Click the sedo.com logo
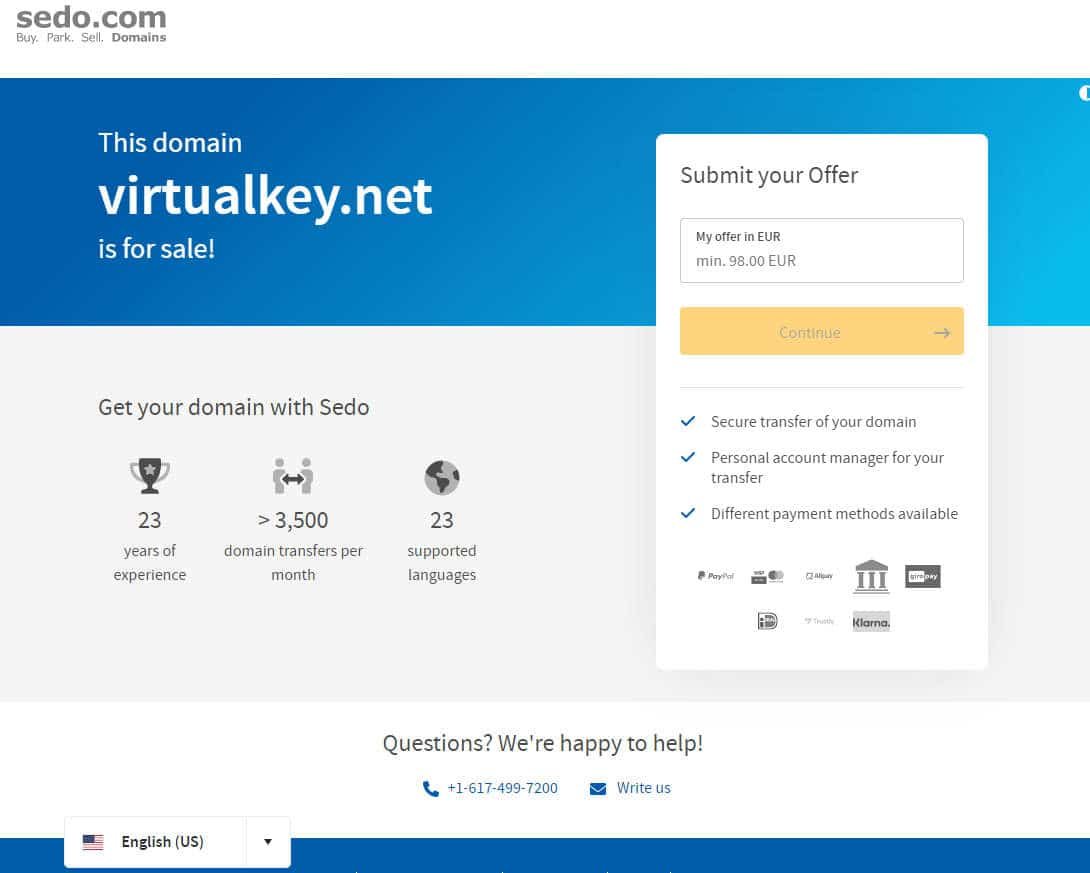 click(x=91, y=24)
